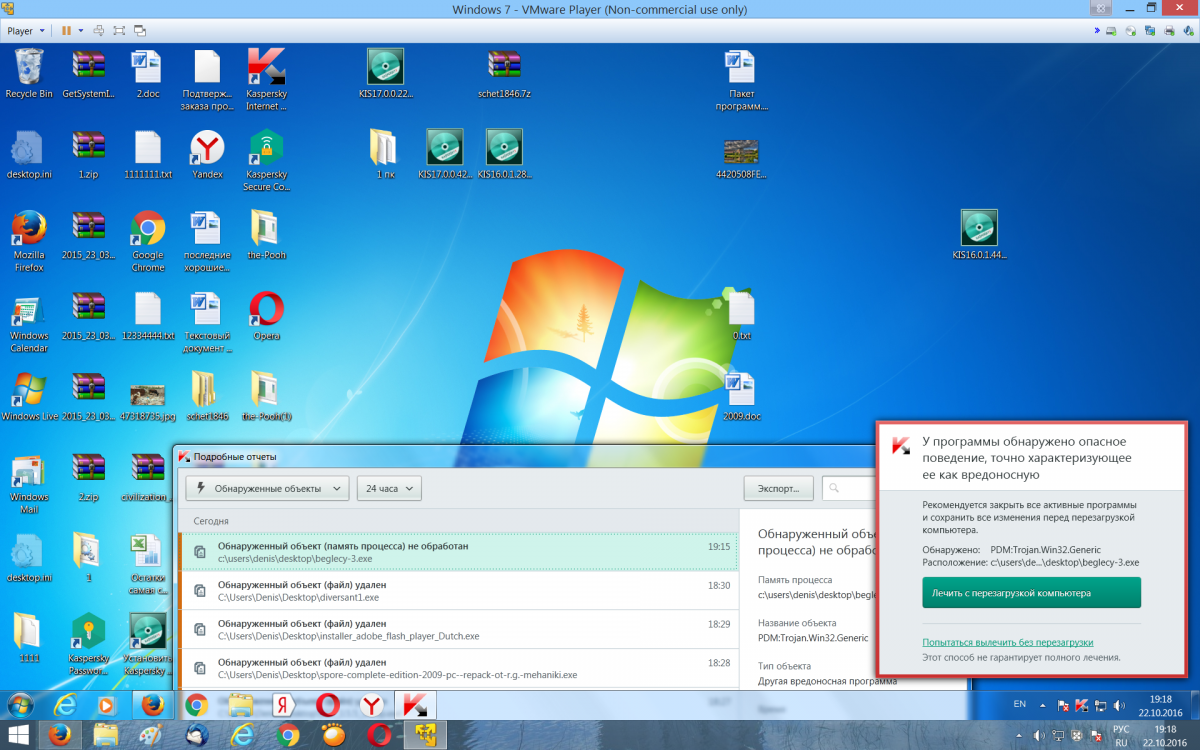
Task: Click VMware Player button in host taskbar
Action: click(x=425, y=736)
